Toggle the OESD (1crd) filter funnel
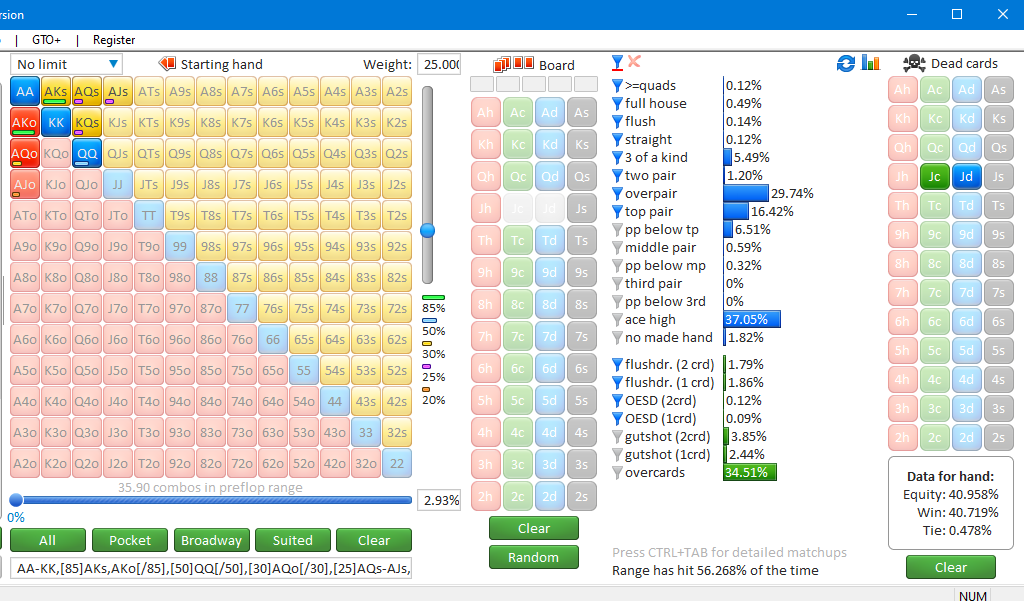 point(617,418)
